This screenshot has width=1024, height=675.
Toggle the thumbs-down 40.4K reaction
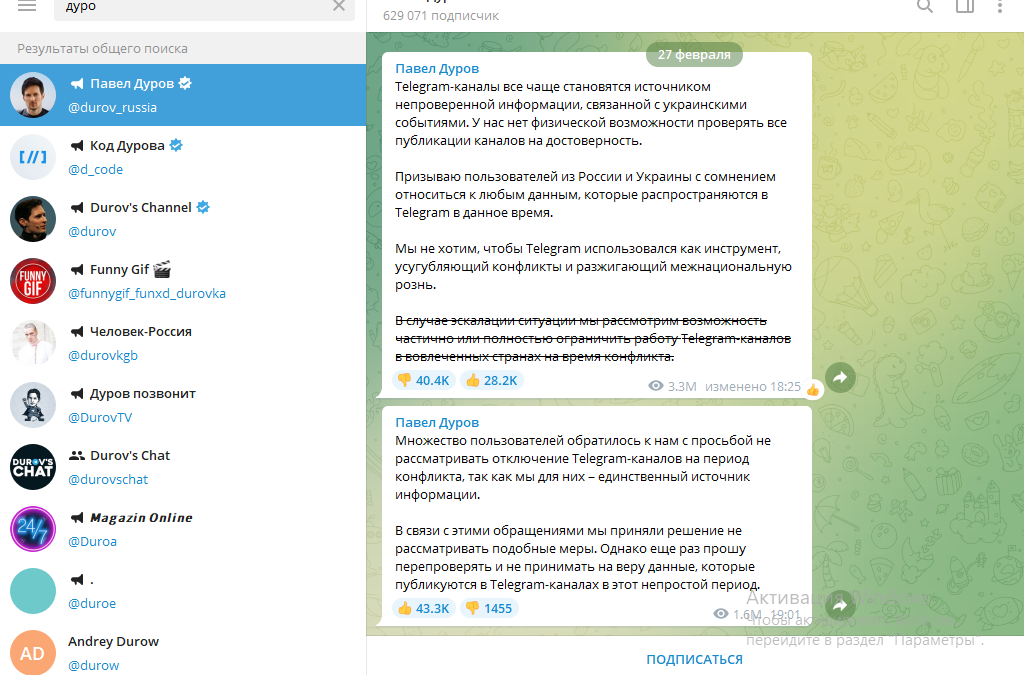423,380
